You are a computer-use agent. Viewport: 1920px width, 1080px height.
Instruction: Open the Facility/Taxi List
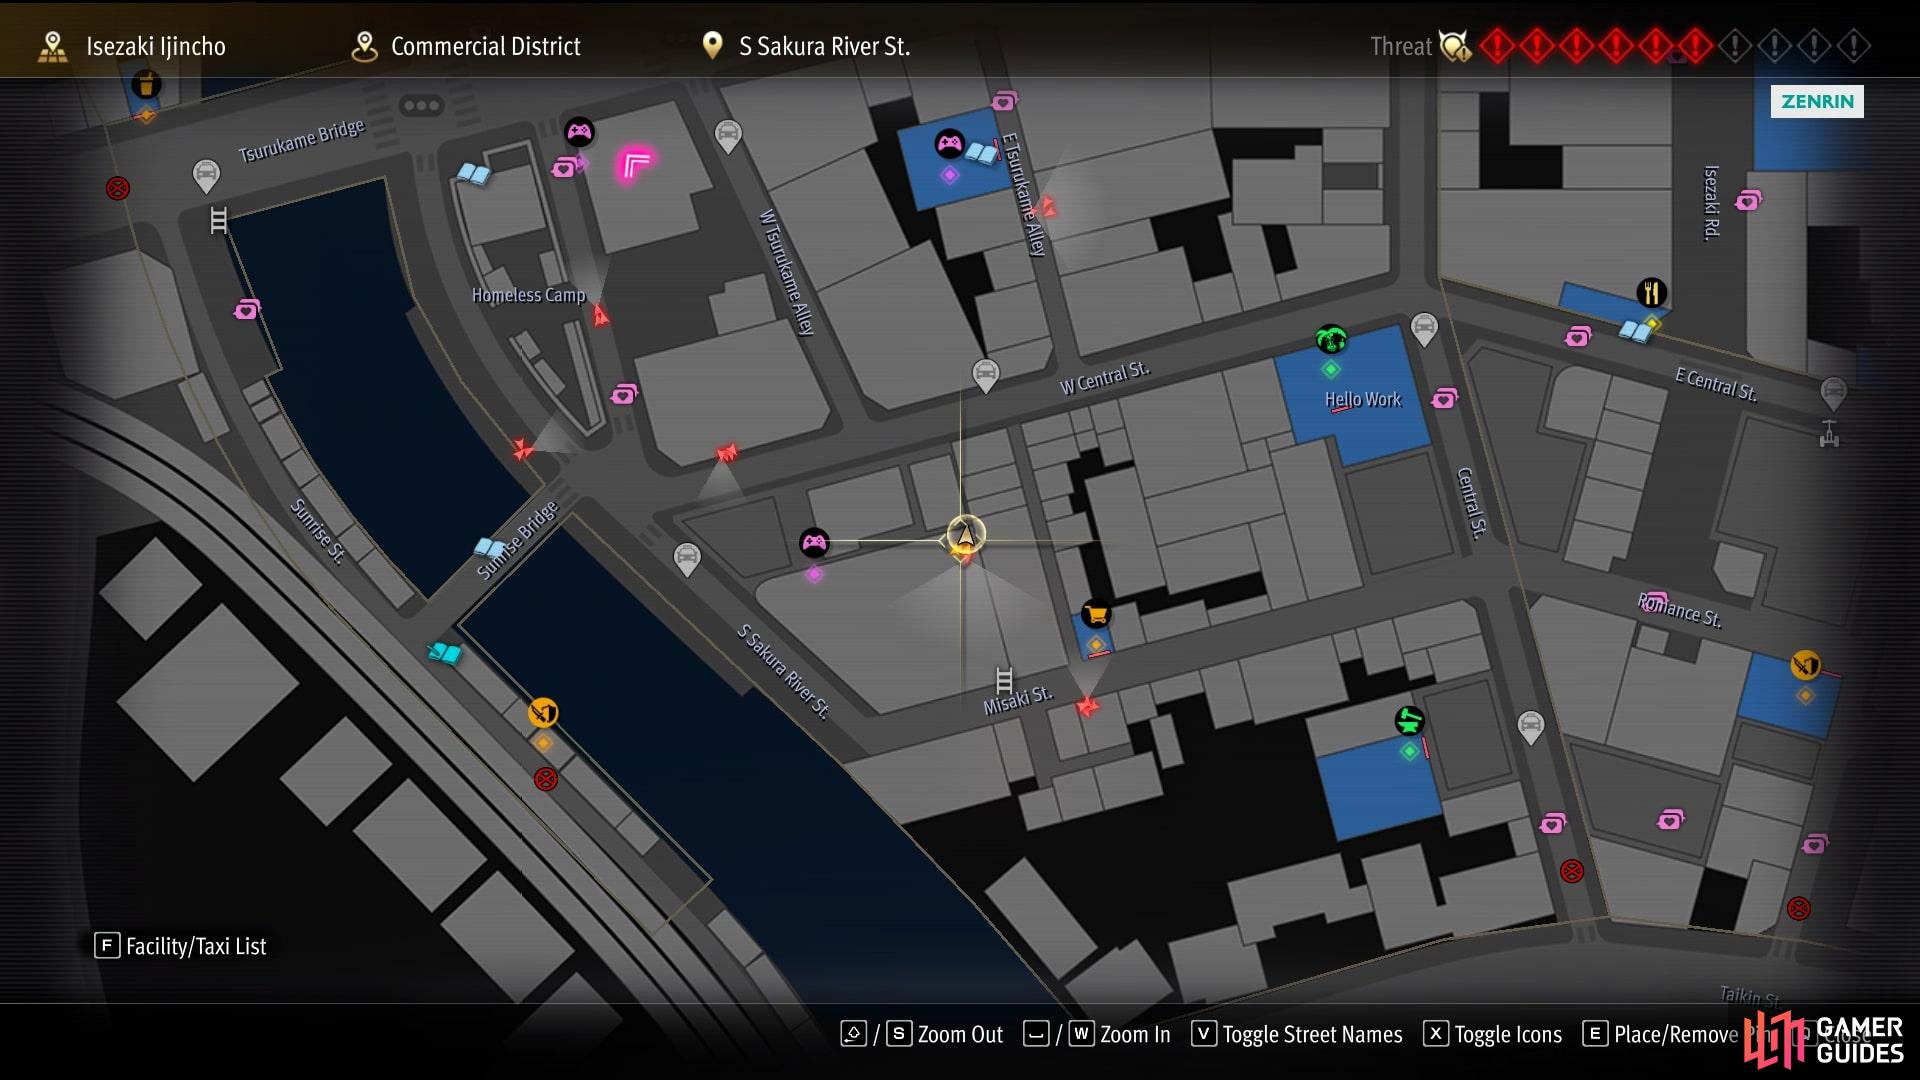coord(181,946)
